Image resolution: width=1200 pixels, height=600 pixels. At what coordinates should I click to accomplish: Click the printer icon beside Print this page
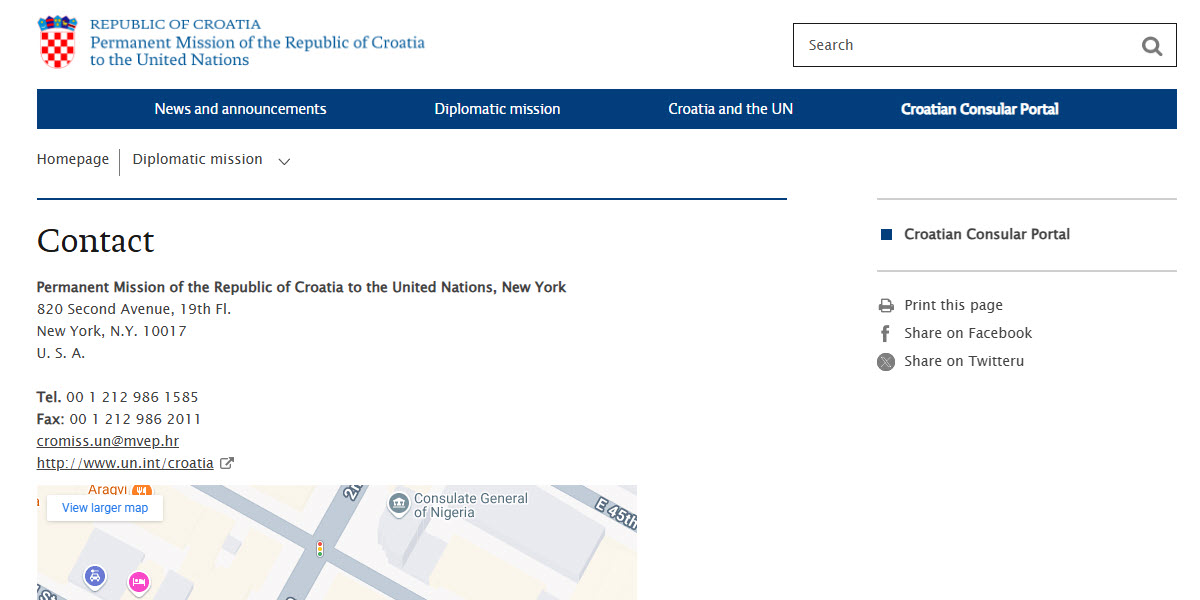(x=886, y=305)
